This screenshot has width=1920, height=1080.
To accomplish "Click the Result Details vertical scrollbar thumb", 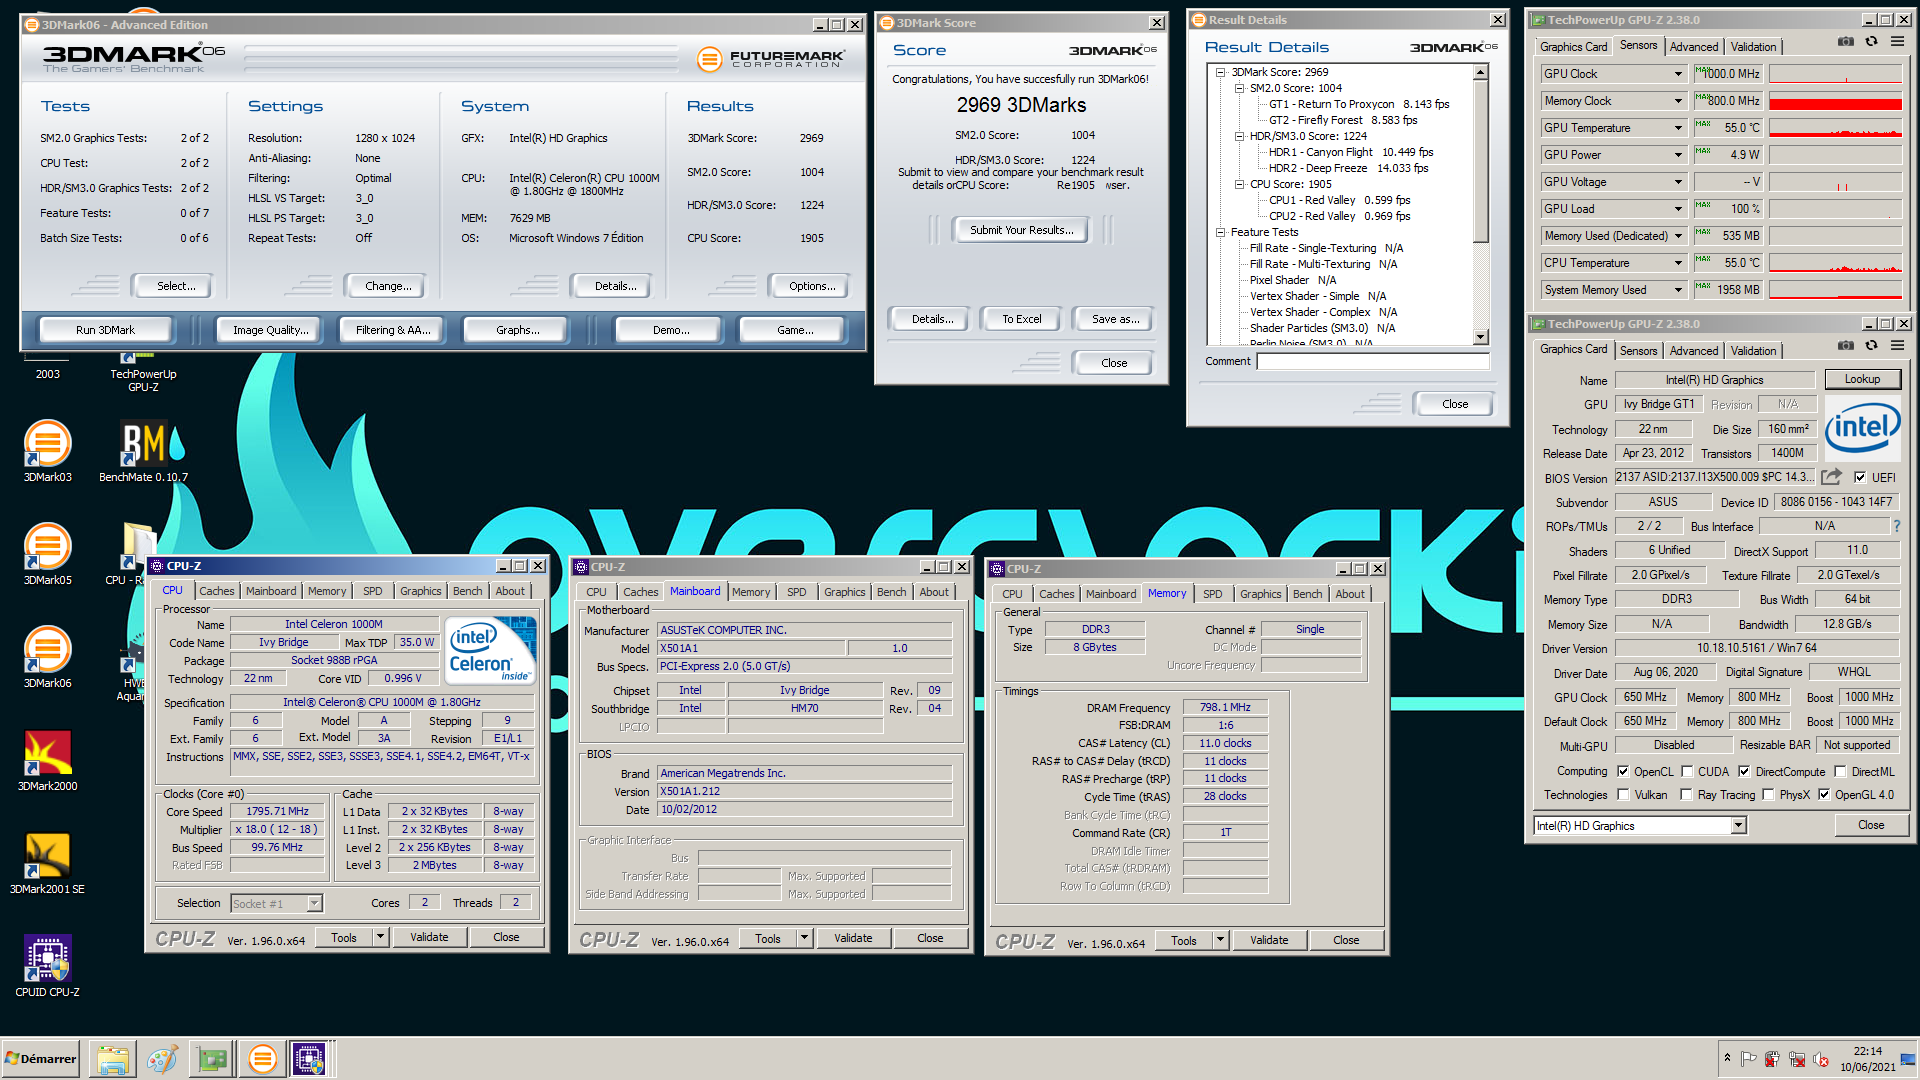I will coord(1481,162).
